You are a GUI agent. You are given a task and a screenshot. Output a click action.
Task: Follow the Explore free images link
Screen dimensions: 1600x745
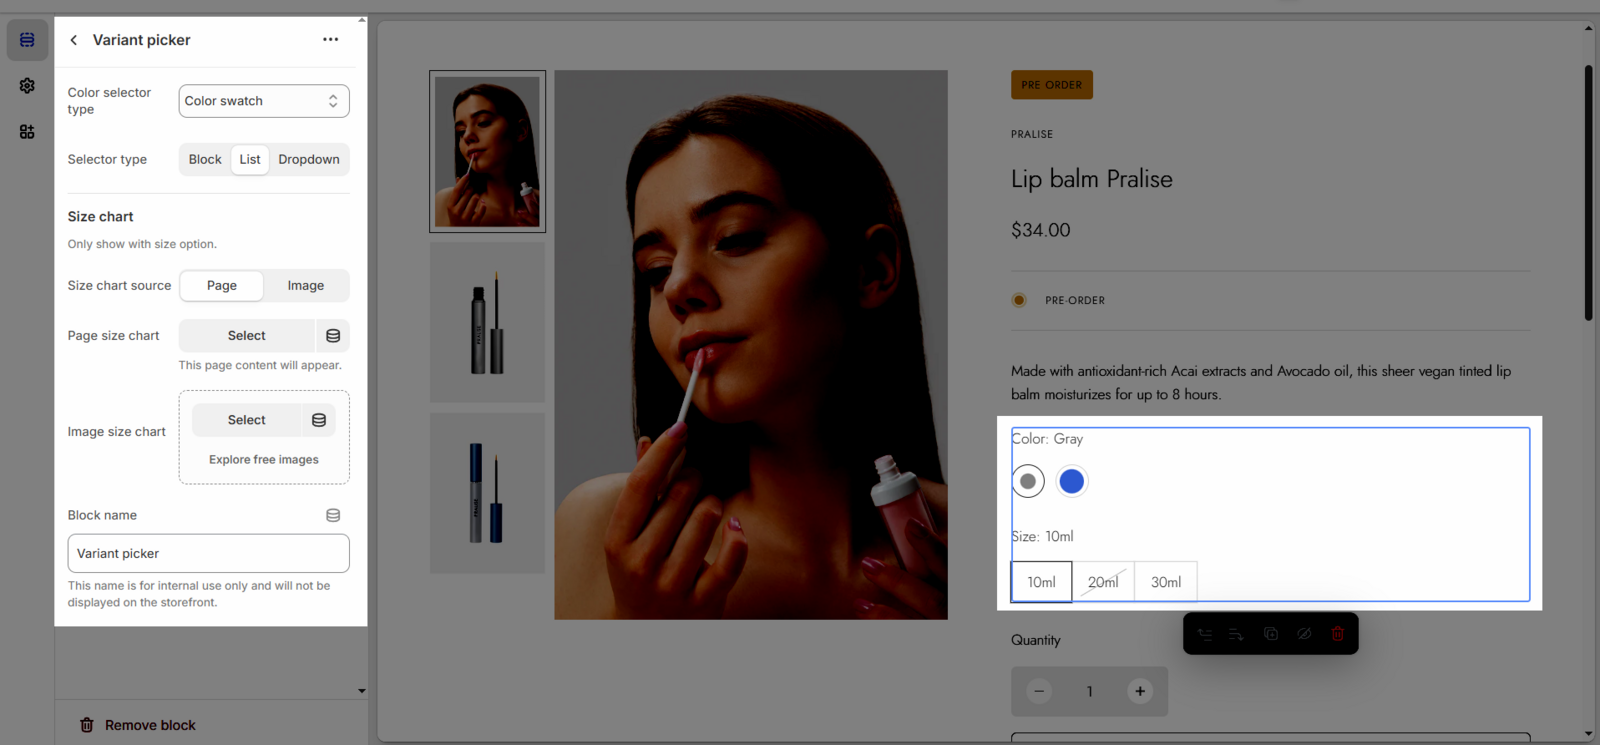coord(264,460)
